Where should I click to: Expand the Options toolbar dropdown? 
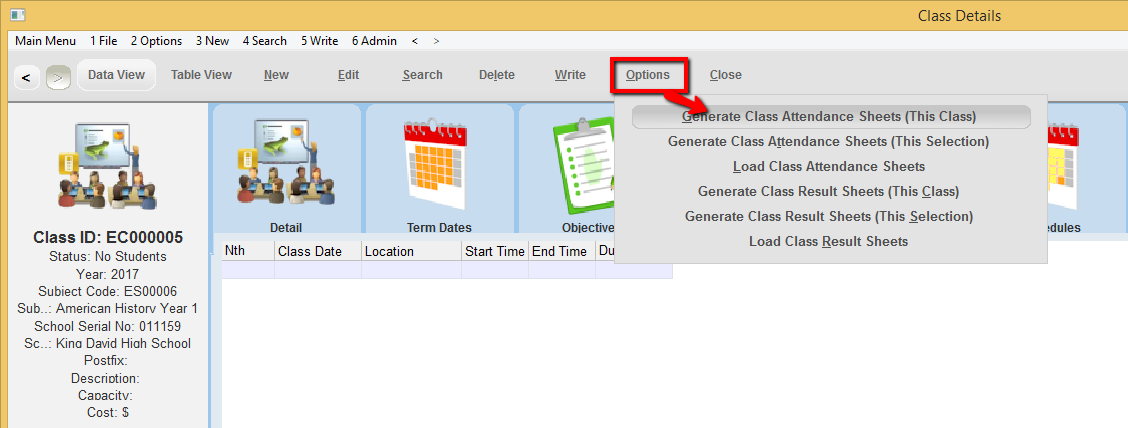pos(648,75)
